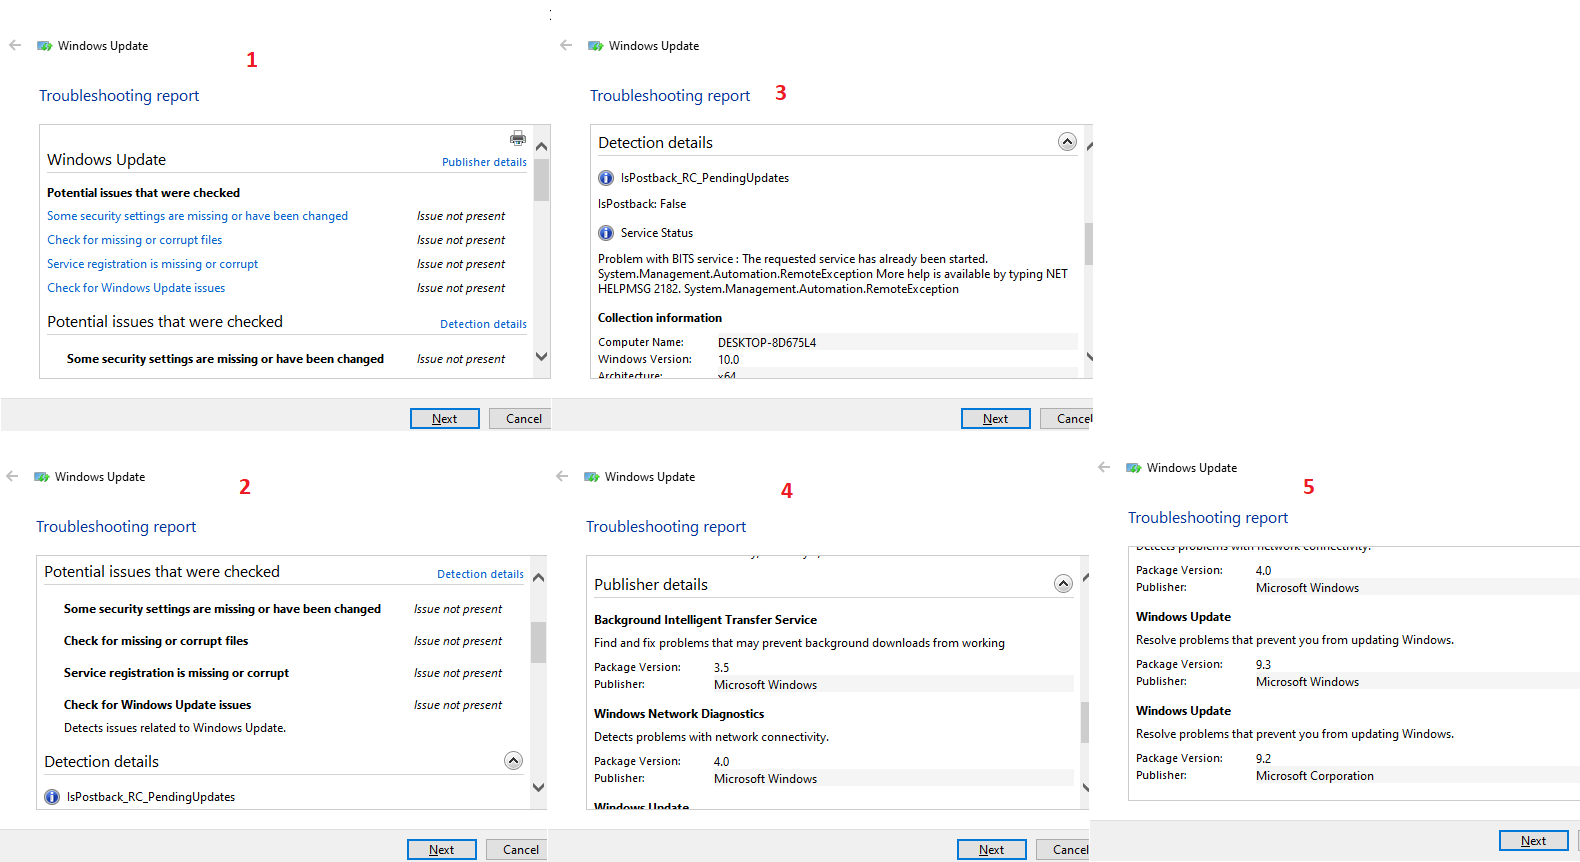
Task: Collapse Detection details in the window showing Service Status
Action: tap(1067, 142)
